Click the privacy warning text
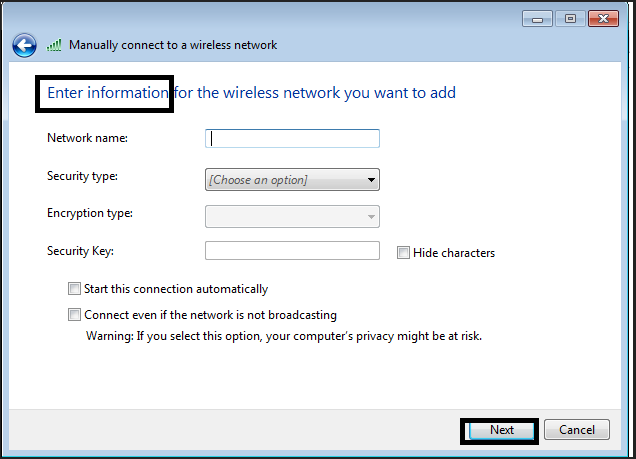The height and width of the screenshot is (459, 636). [x=284, y=336]
